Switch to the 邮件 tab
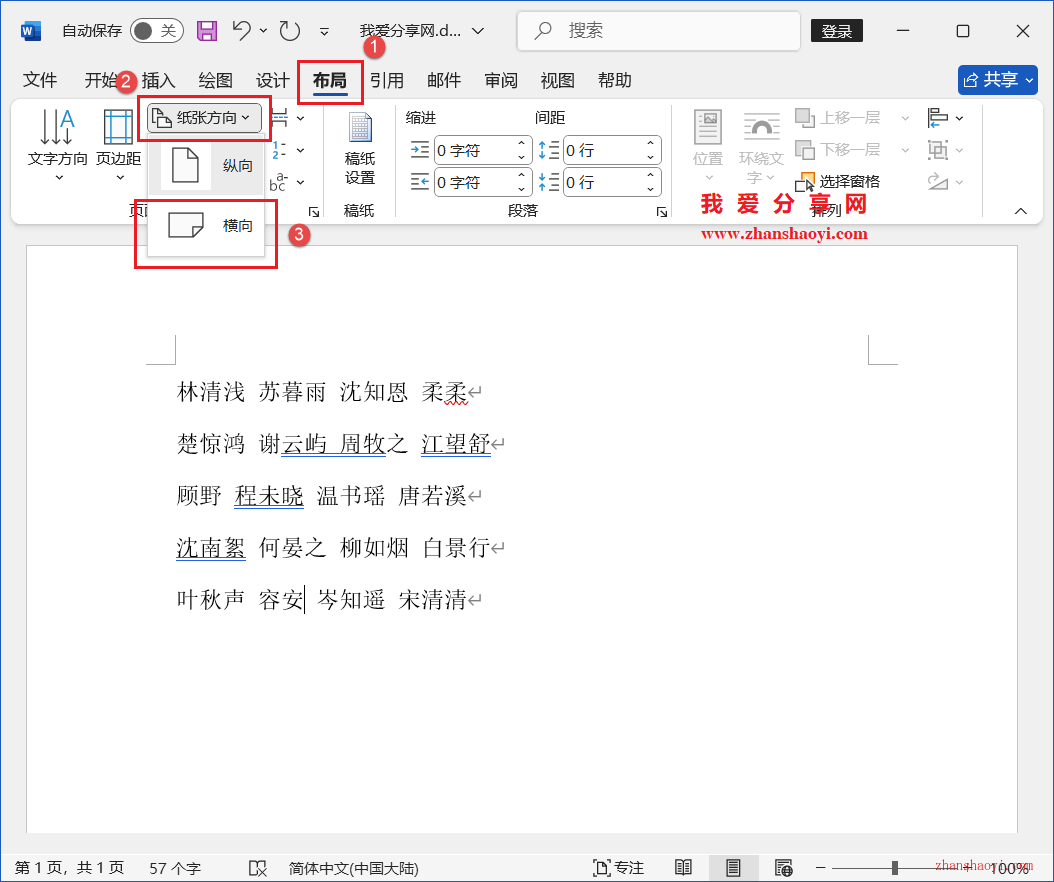The height and width of the screenshot is (882, 1054). (444, 81)
